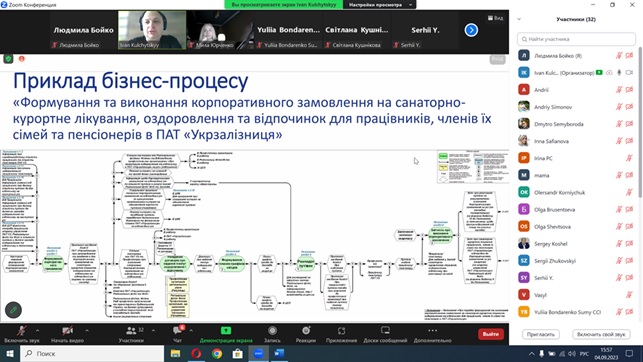Image resolution: width=643 pixels, height=362 pixels.
Task: Collapse participants panel with top chevron
Action: (x=519, y=19)
